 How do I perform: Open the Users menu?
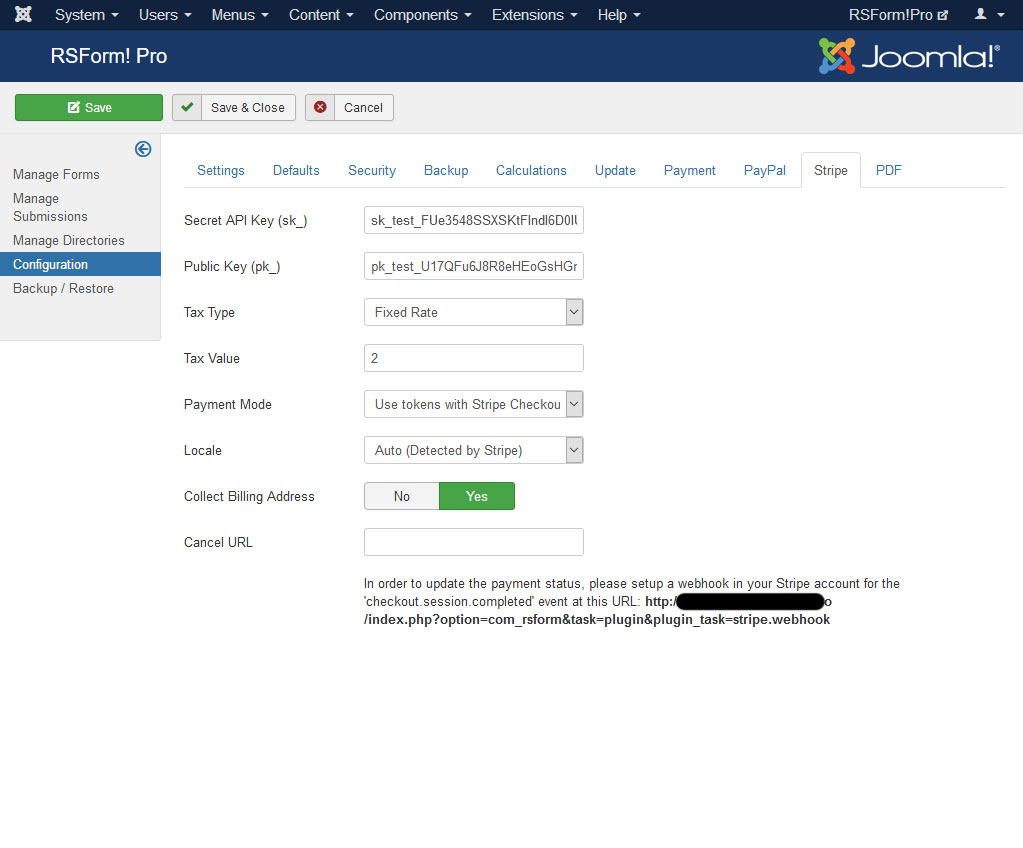[x=165, y=14]
